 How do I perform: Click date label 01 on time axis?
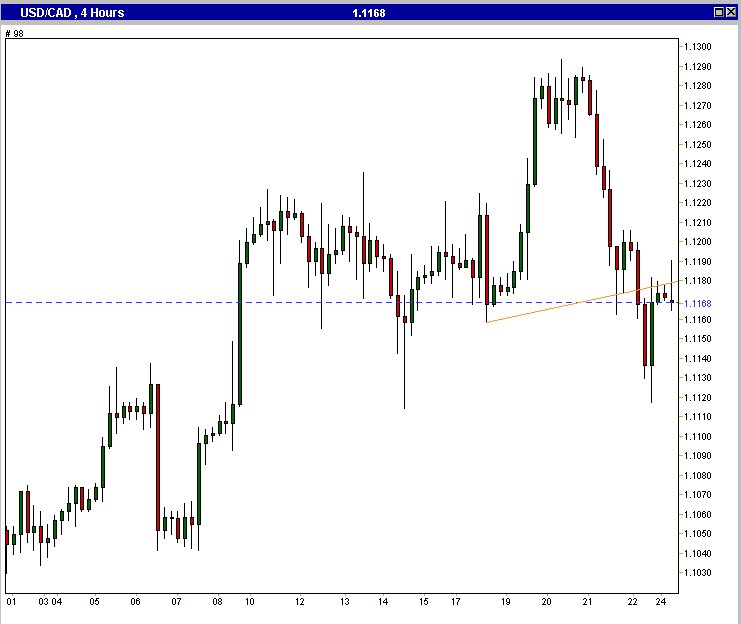point(11,602)
